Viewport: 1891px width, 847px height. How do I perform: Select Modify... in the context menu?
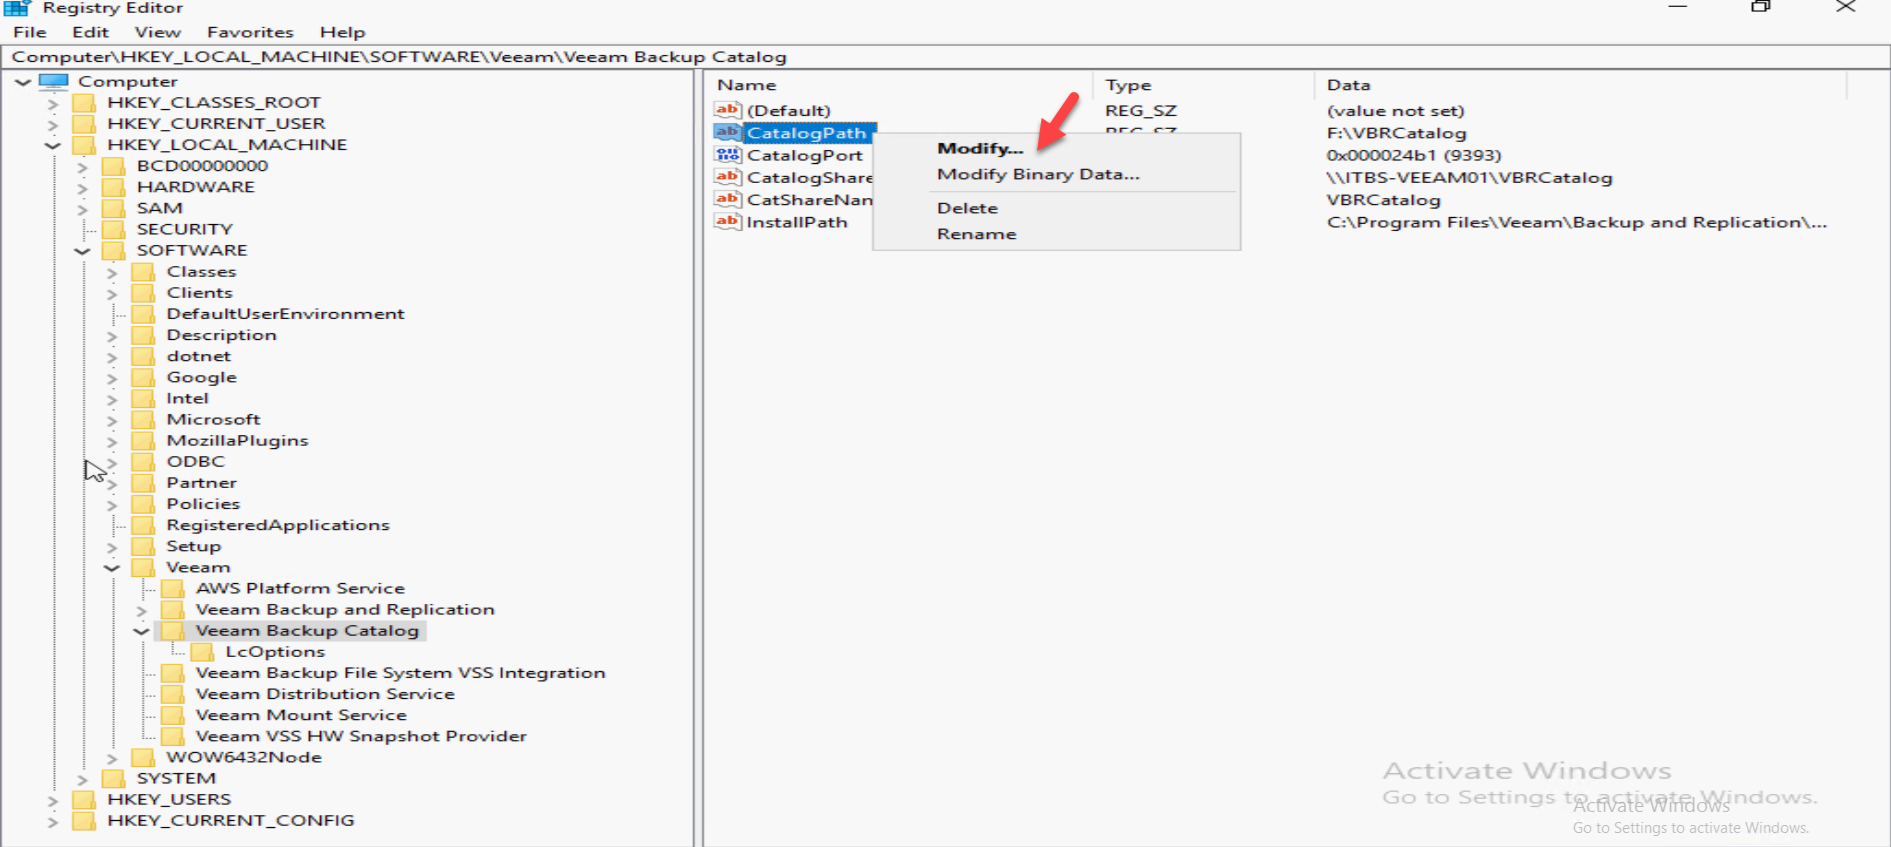pyautogui.click(x=980, y=148)
